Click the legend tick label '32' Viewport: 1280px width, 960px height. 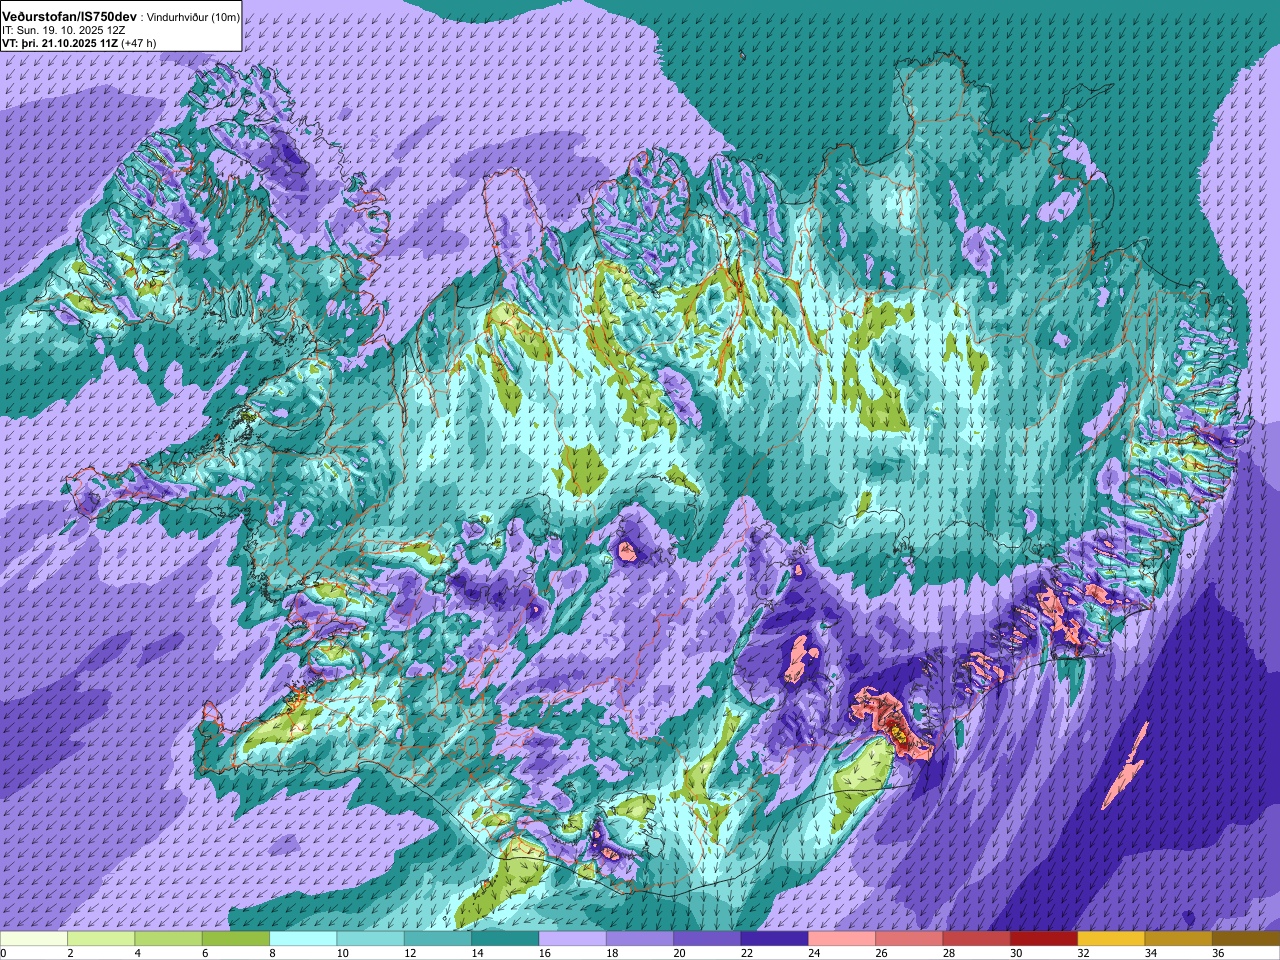1084,954
